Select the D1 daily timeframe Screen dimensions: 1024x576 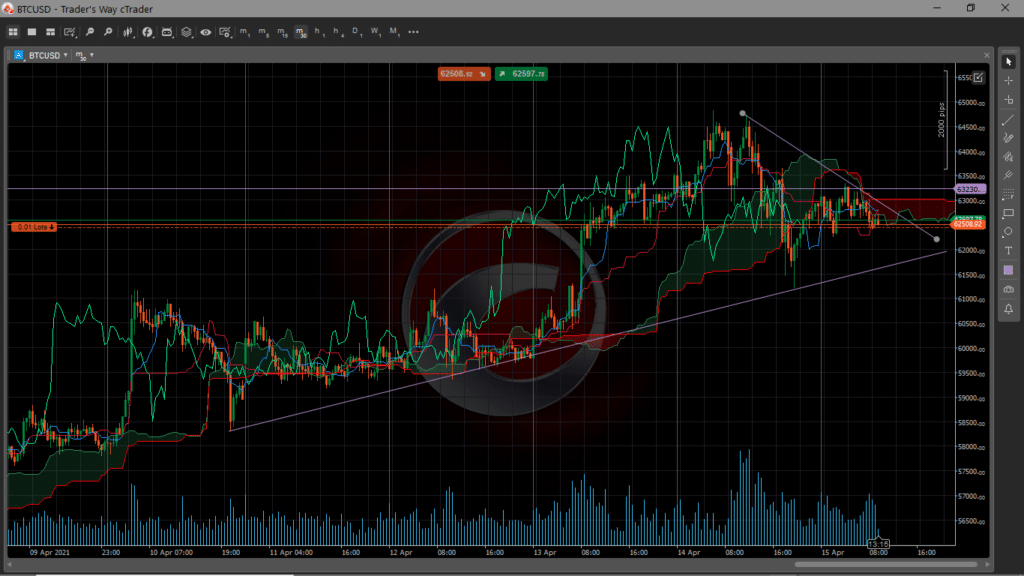pos(357,32)
